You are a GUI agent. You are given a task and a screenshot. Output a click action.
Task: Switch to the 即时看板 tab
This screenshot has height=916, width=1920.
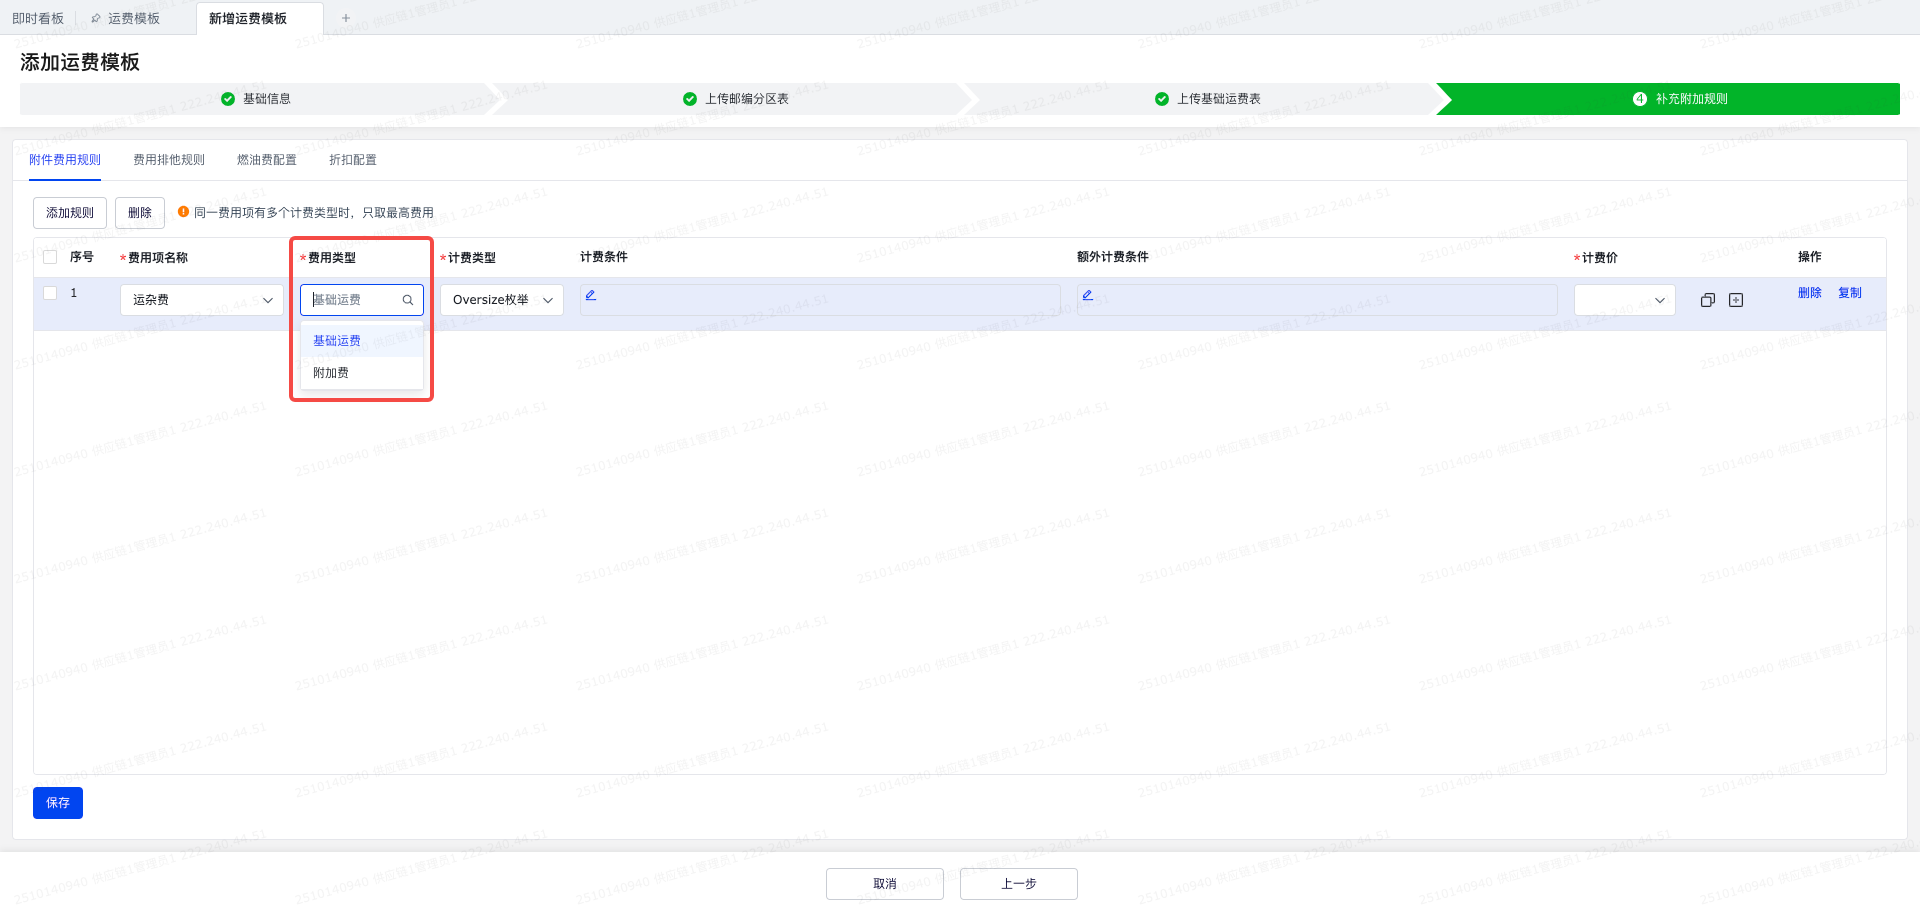[38, 18]
